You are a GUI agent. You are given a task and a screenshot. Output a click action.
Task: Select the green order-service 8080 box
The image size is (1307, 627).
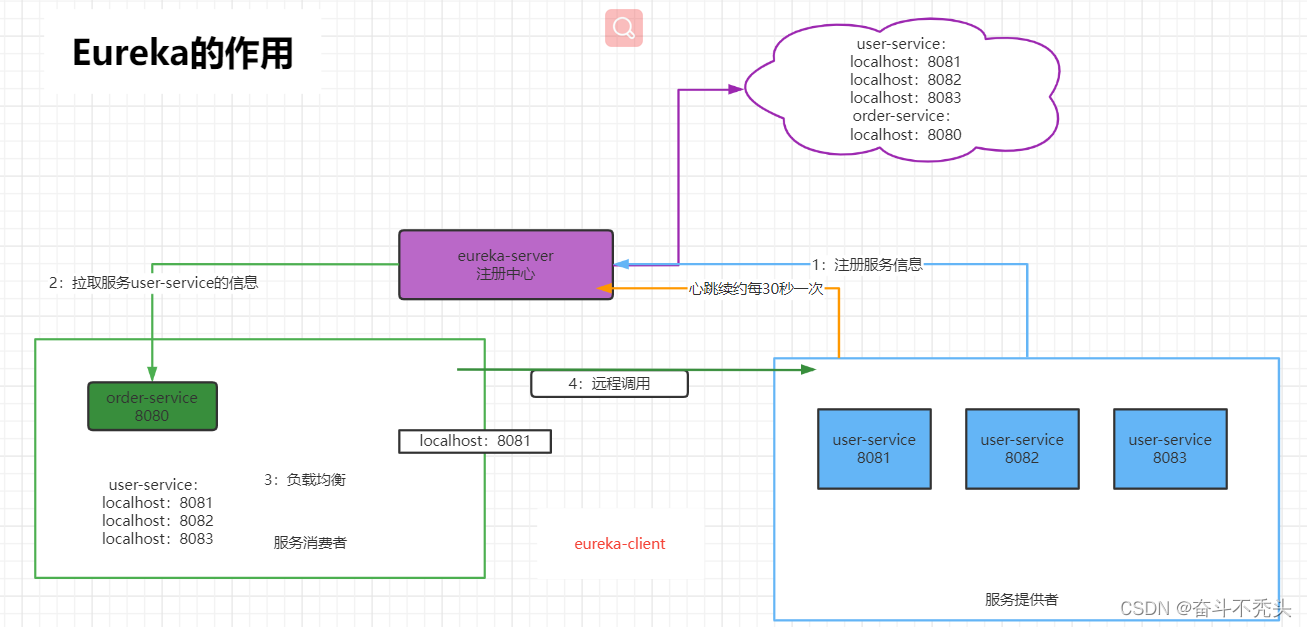click(x=152, y=406)
